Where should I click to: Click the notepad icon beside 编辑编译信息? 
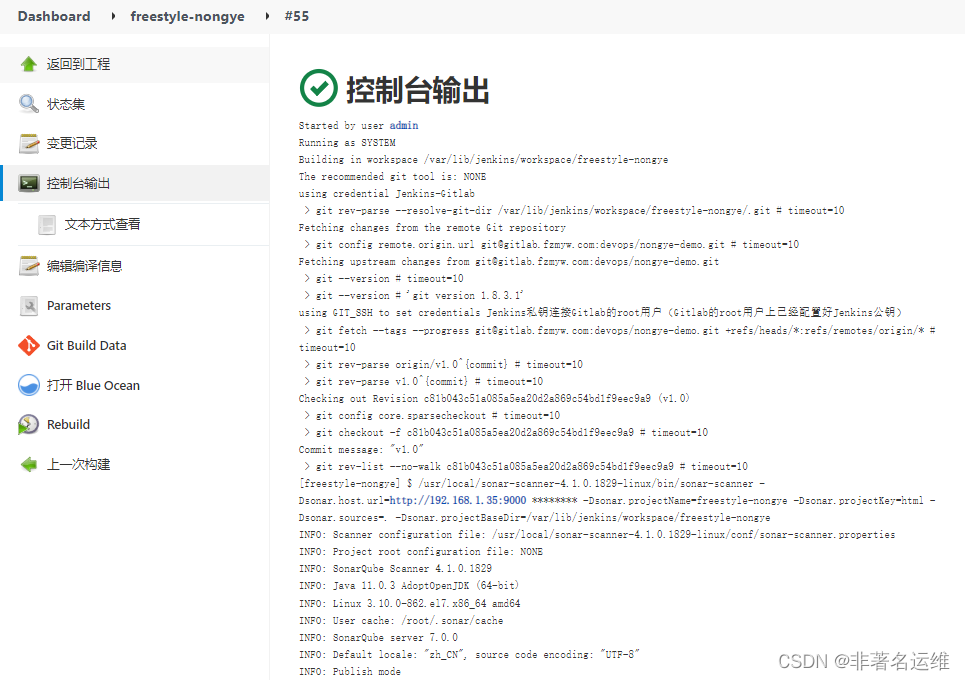click(x=28, y=266)
